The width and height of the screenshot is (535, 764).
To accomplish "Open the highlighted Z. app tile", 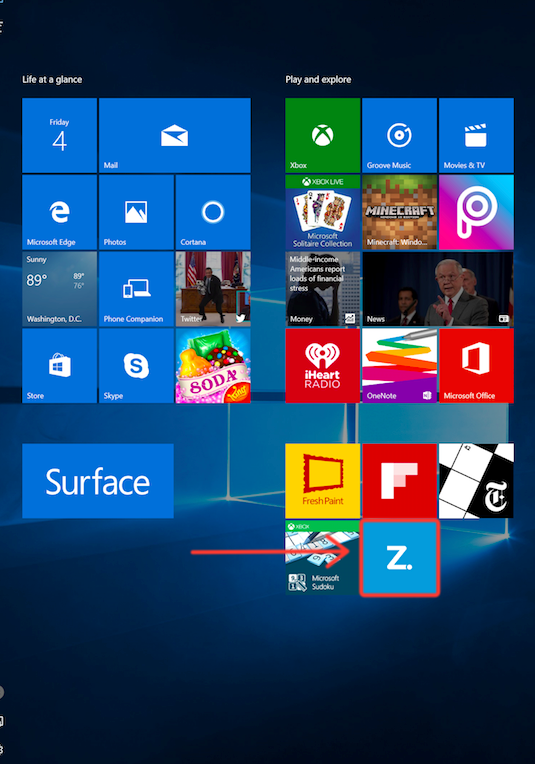I will click(x=400, y=558).
